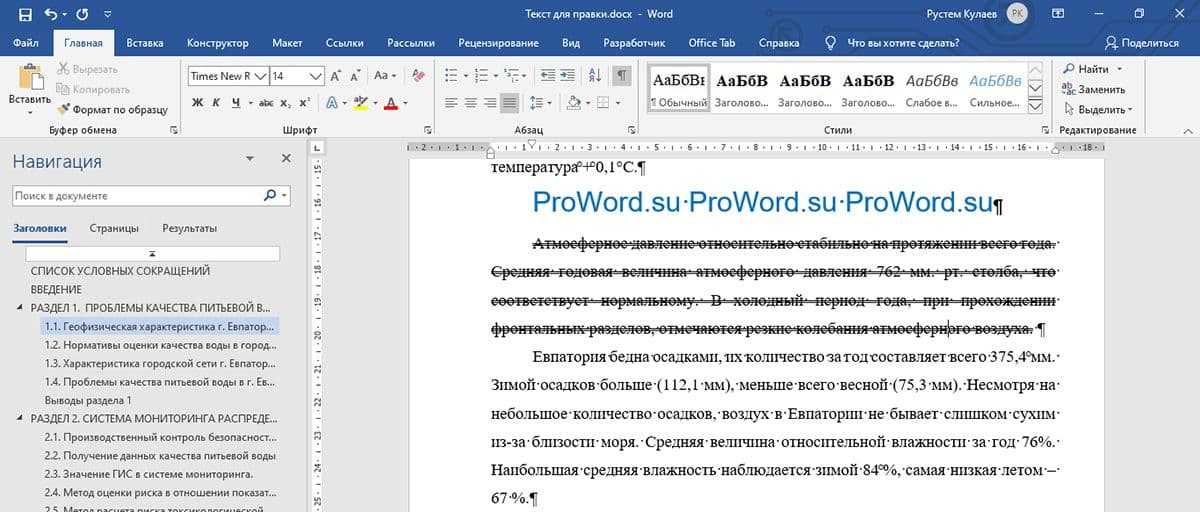
Task: Open the Выделить select dropdown
Action: point(1096,109)
